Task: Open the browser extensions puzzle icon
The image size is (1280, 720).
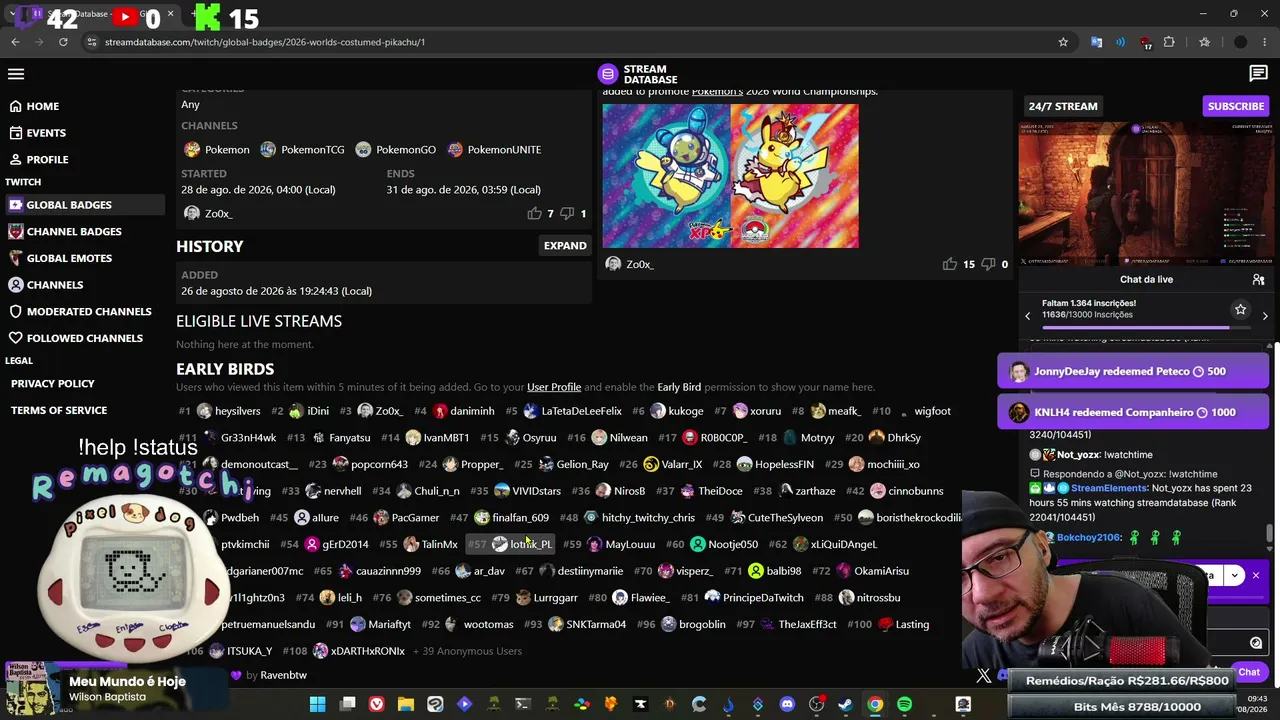Action: point(1169,42)
